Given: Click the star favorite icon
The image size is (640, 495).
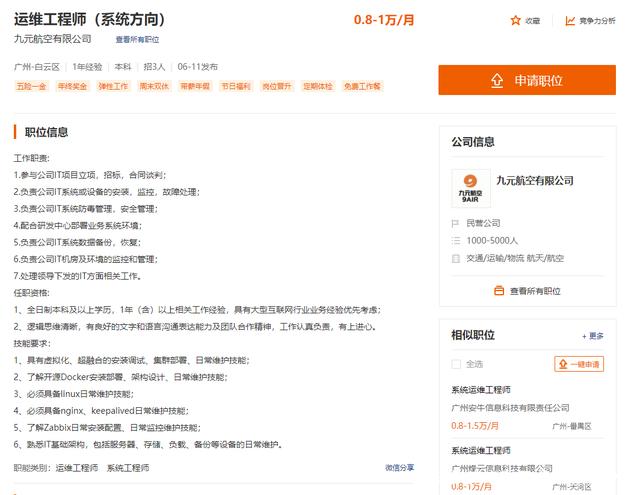Looking at the screenshot, I should [x=516, y=20].
